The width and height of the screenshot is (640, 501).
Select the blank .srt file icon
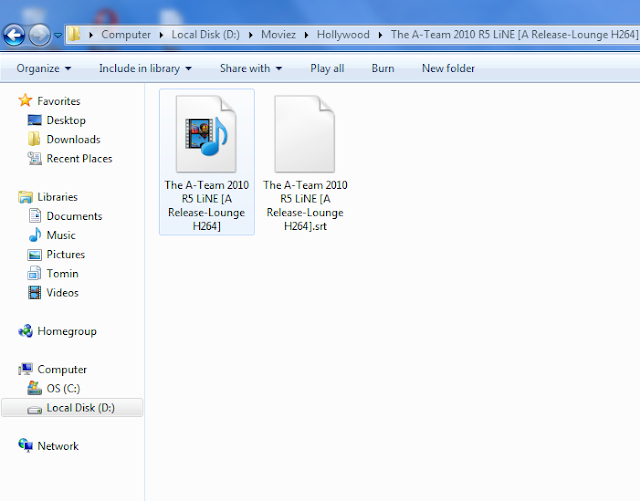point(304,134)
